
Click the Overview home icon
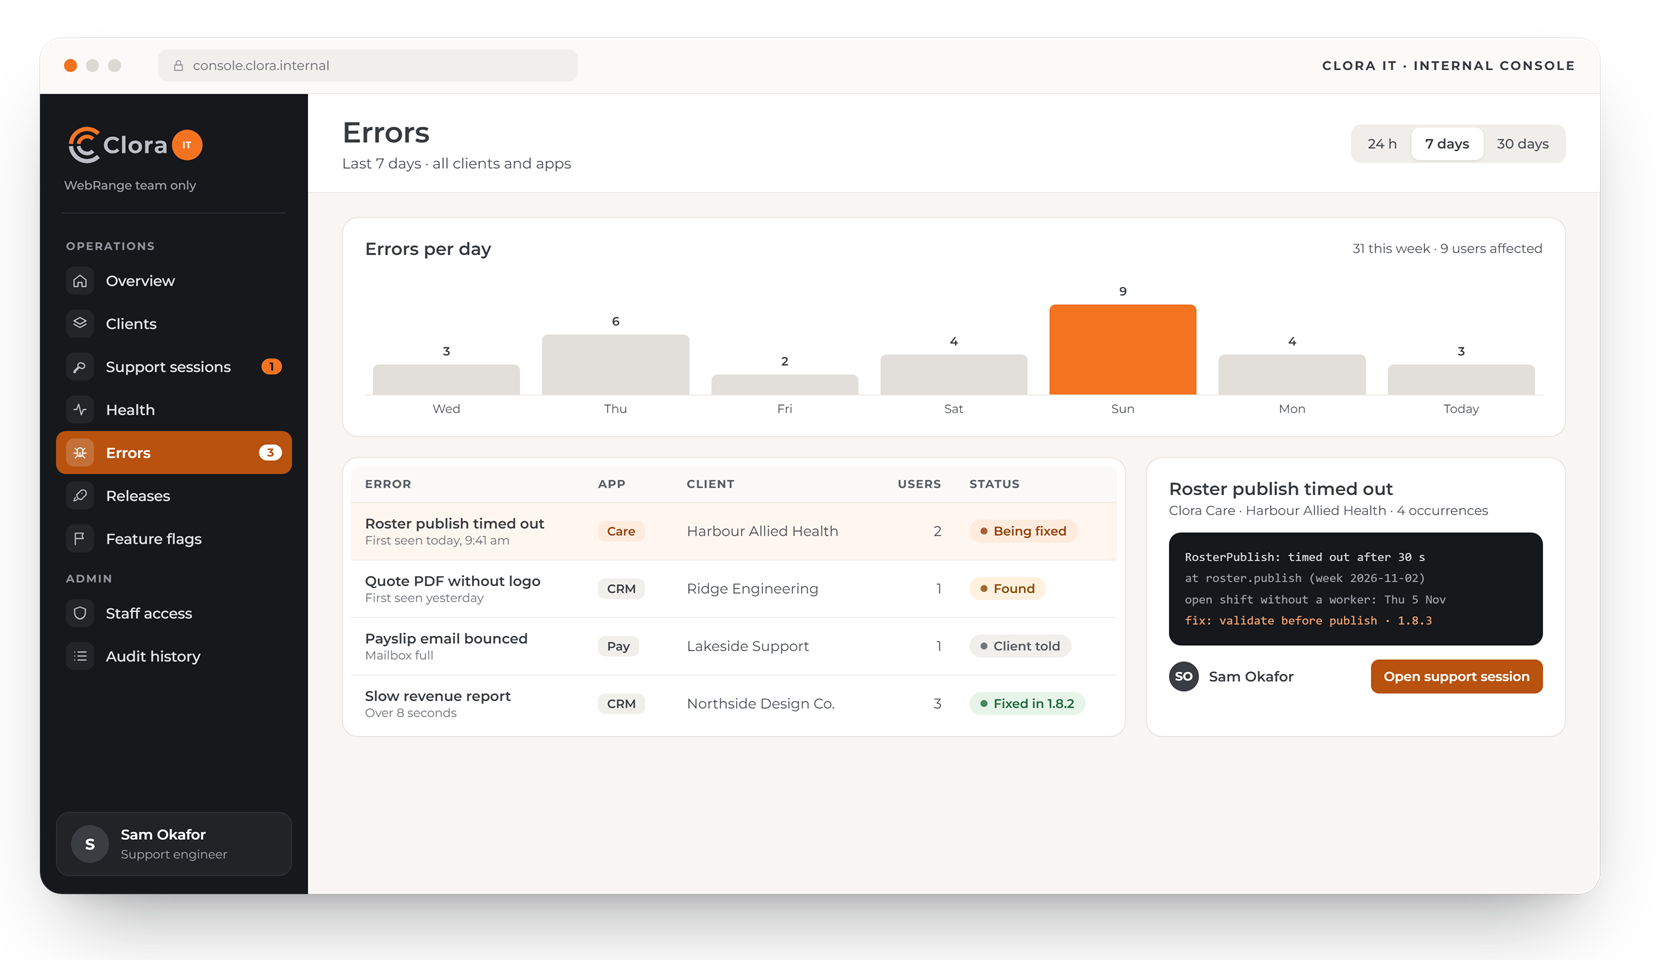80,281
